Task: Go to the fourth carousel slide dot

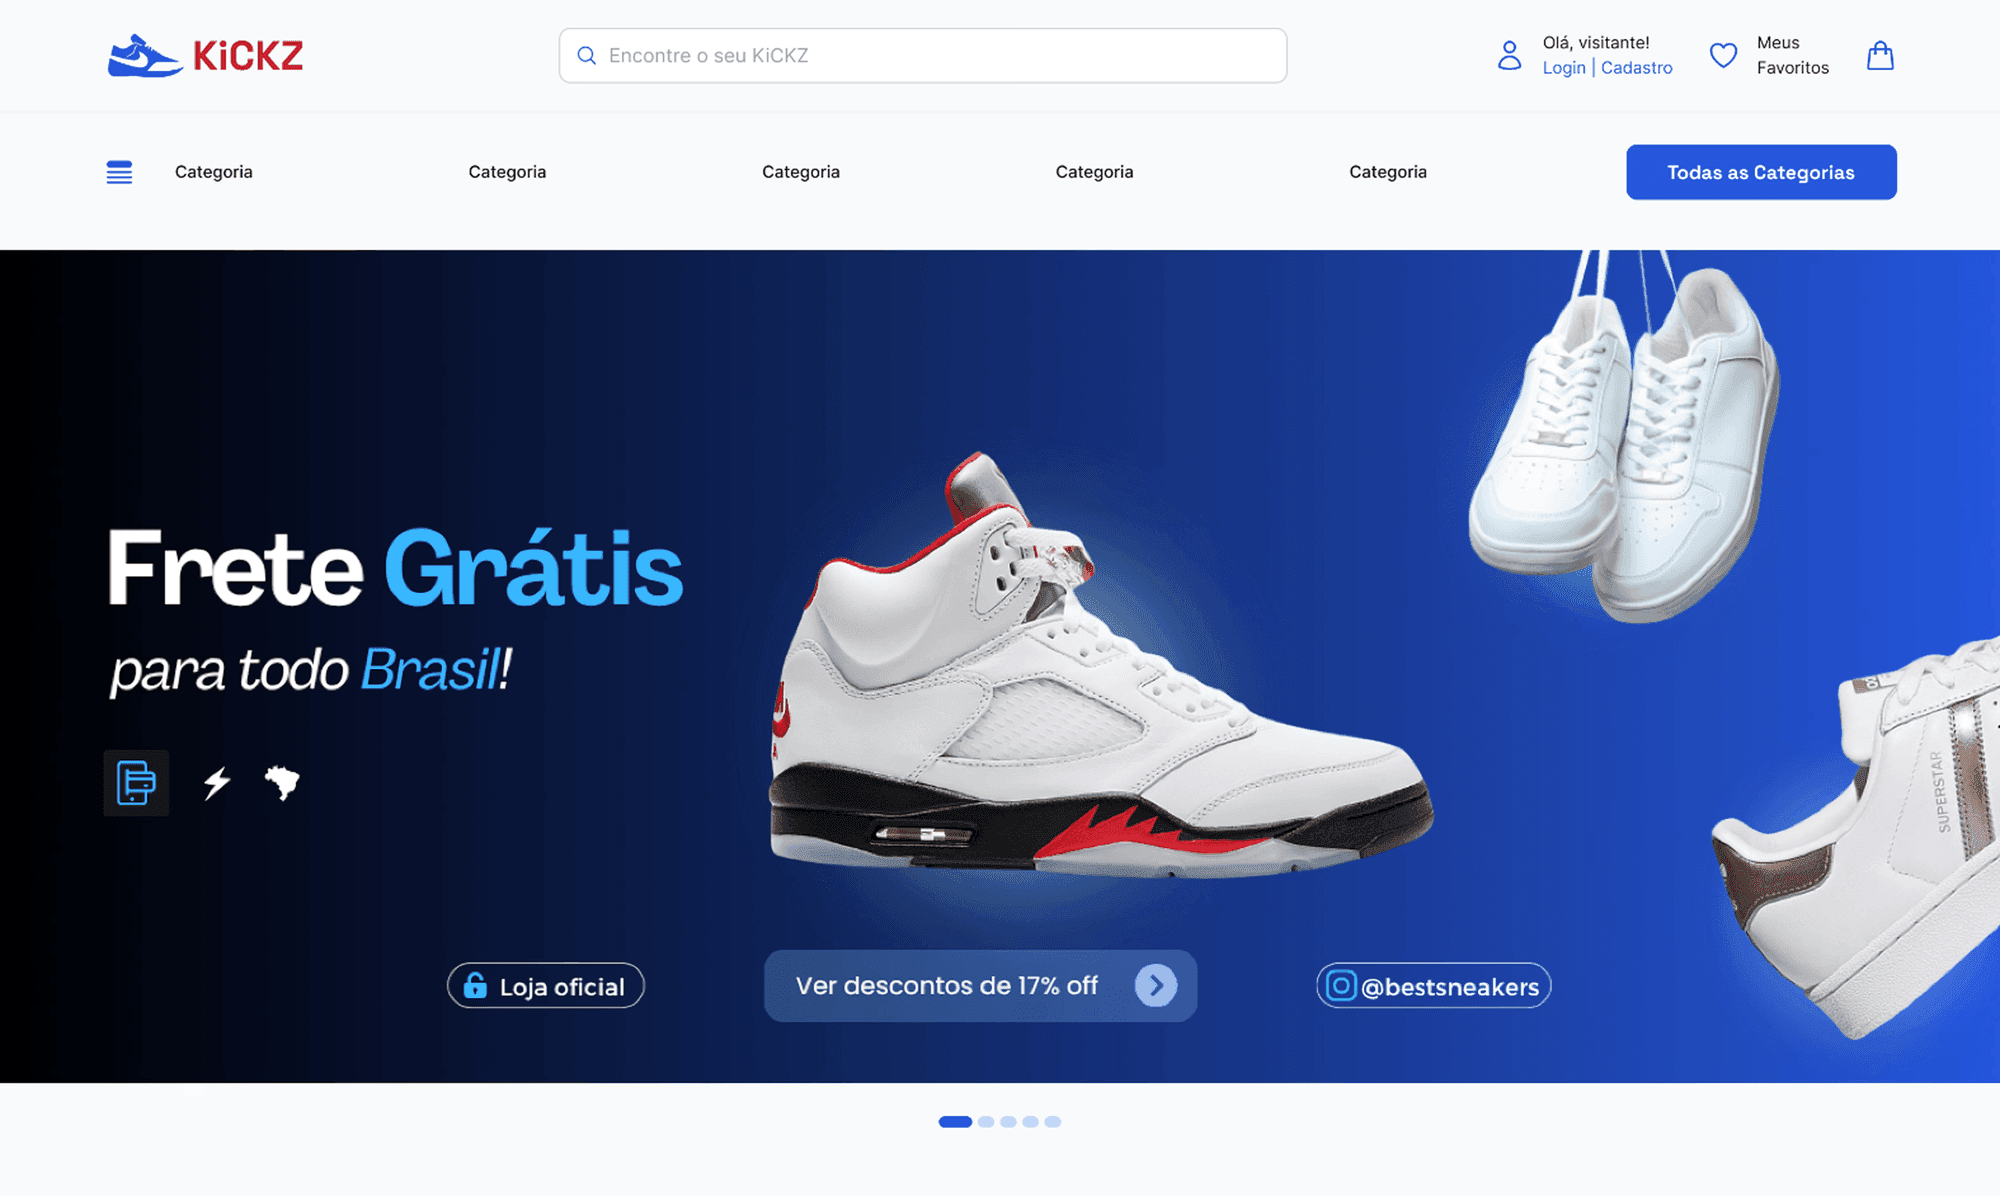Action: [1030, 1122]
